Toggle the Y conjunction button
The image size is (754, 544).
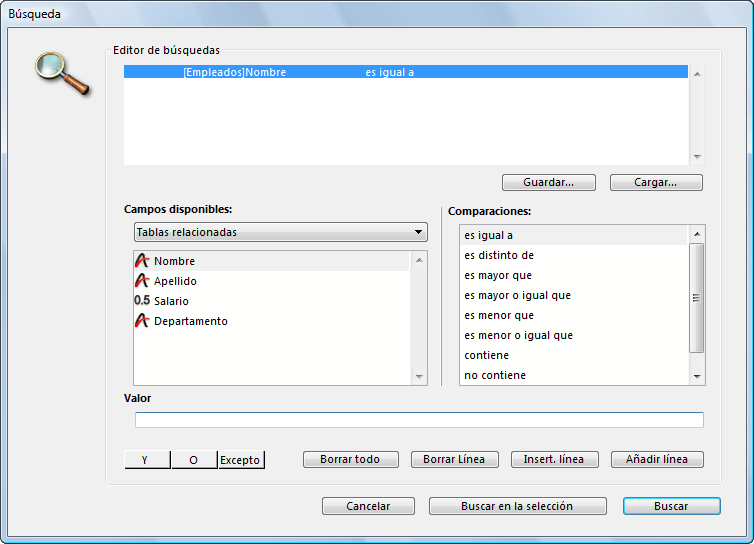[x=147, y=460]
